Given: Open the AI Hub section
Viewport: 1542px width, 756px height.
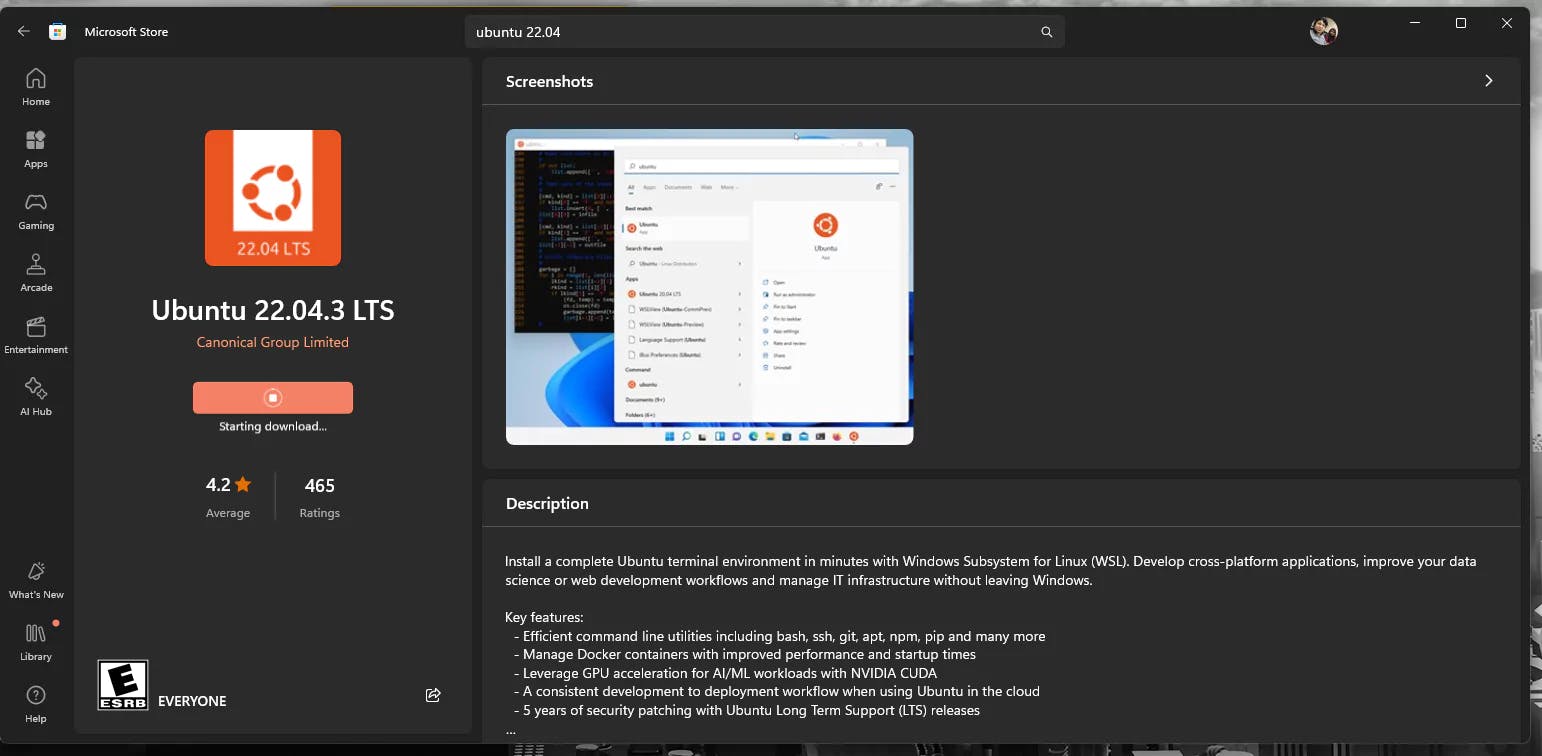Looking at the screenshot, I should click(36, 397).
